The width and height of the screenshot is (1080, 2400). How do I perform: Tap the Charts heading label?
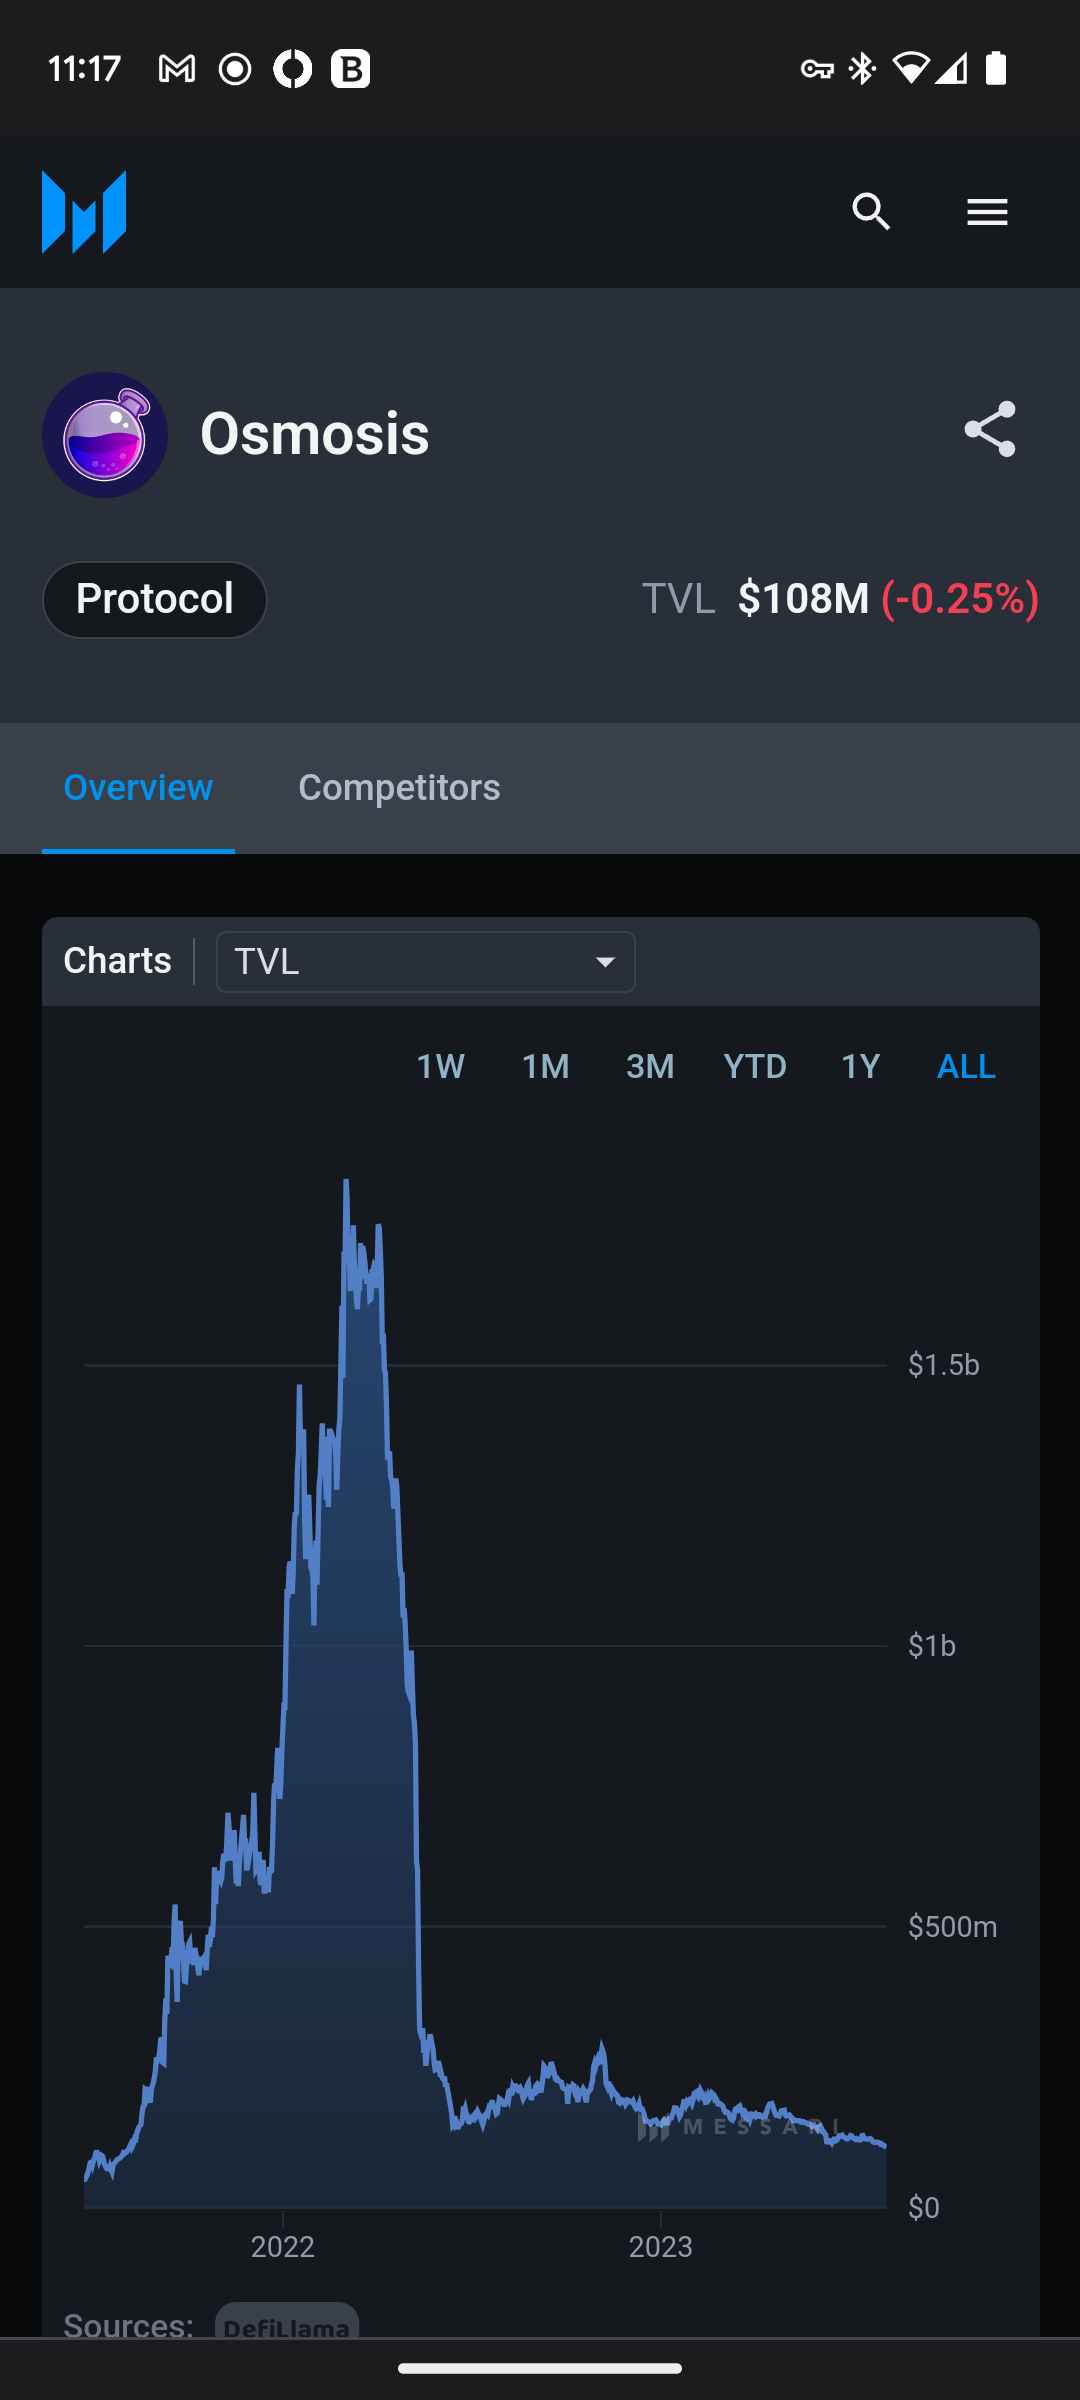pos(118,961)
